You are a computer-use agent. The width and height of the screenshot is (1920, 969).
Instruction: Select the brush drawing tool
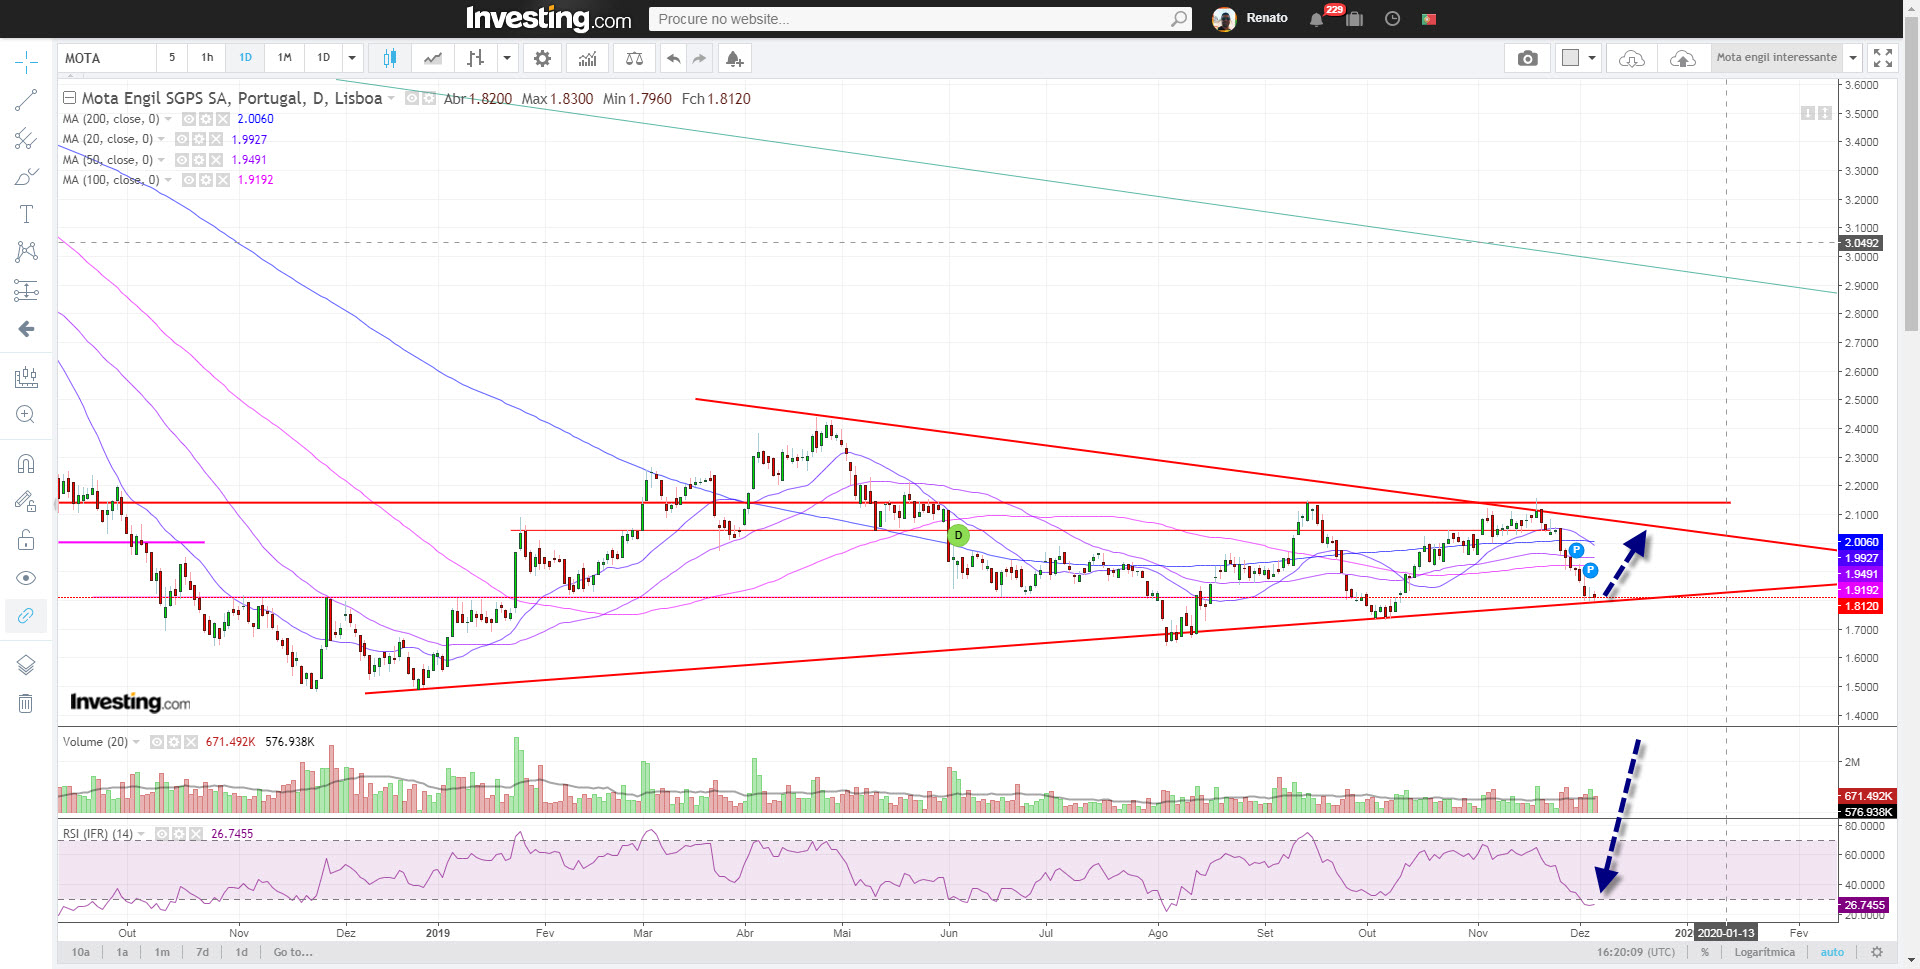(x=26, y=177)
